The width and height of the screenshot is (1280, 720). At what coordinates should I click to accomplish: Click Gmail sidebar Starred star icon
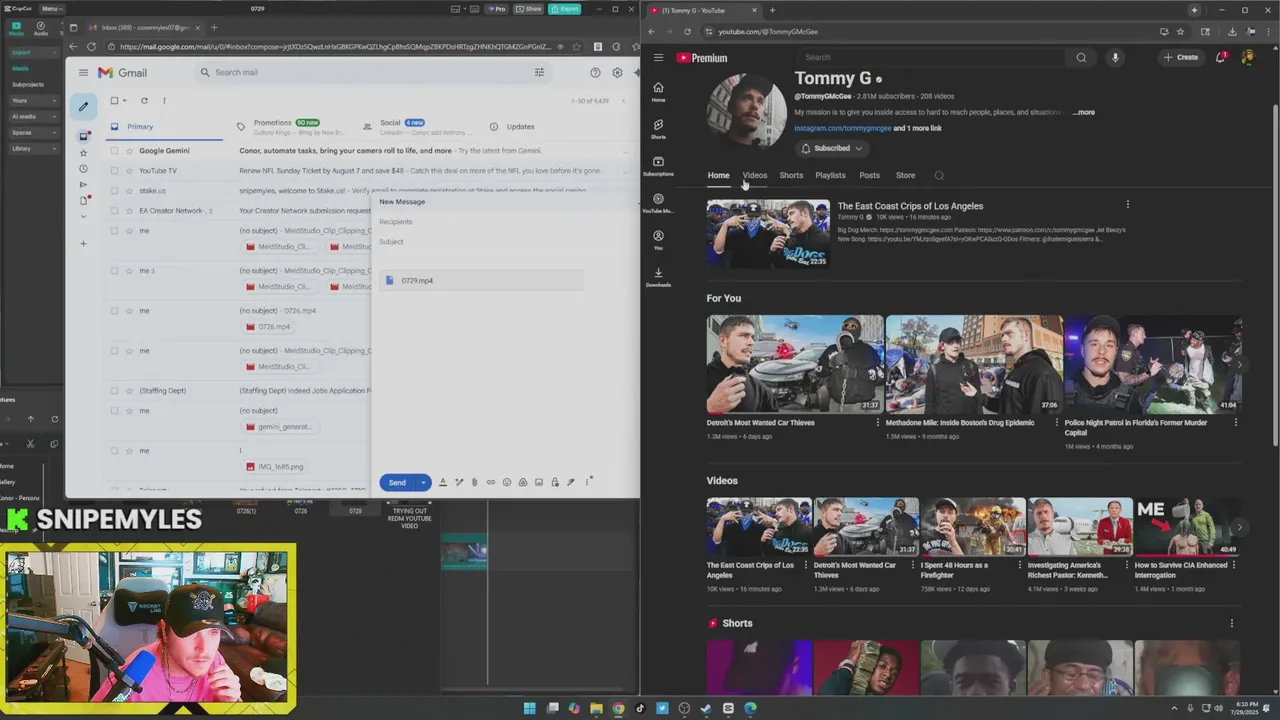(83, 152)
